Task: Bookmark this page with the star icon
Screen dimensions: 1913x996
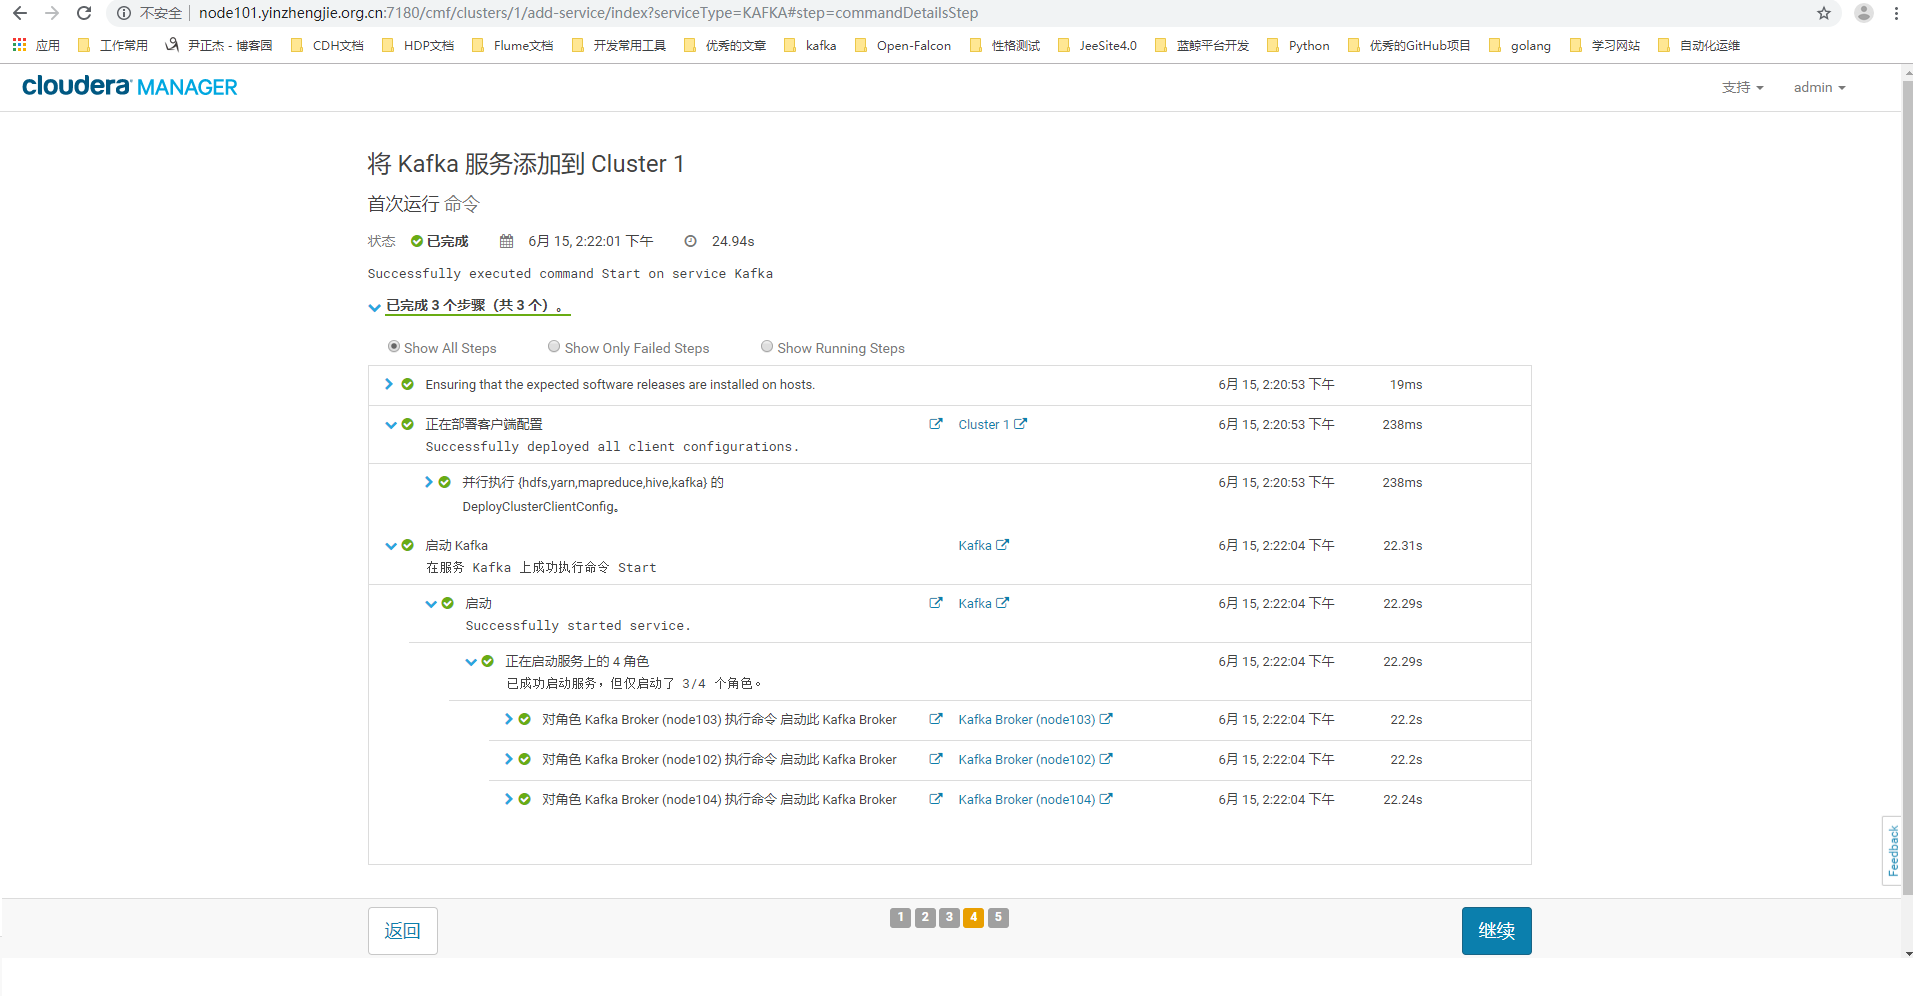Action: 1824,13
